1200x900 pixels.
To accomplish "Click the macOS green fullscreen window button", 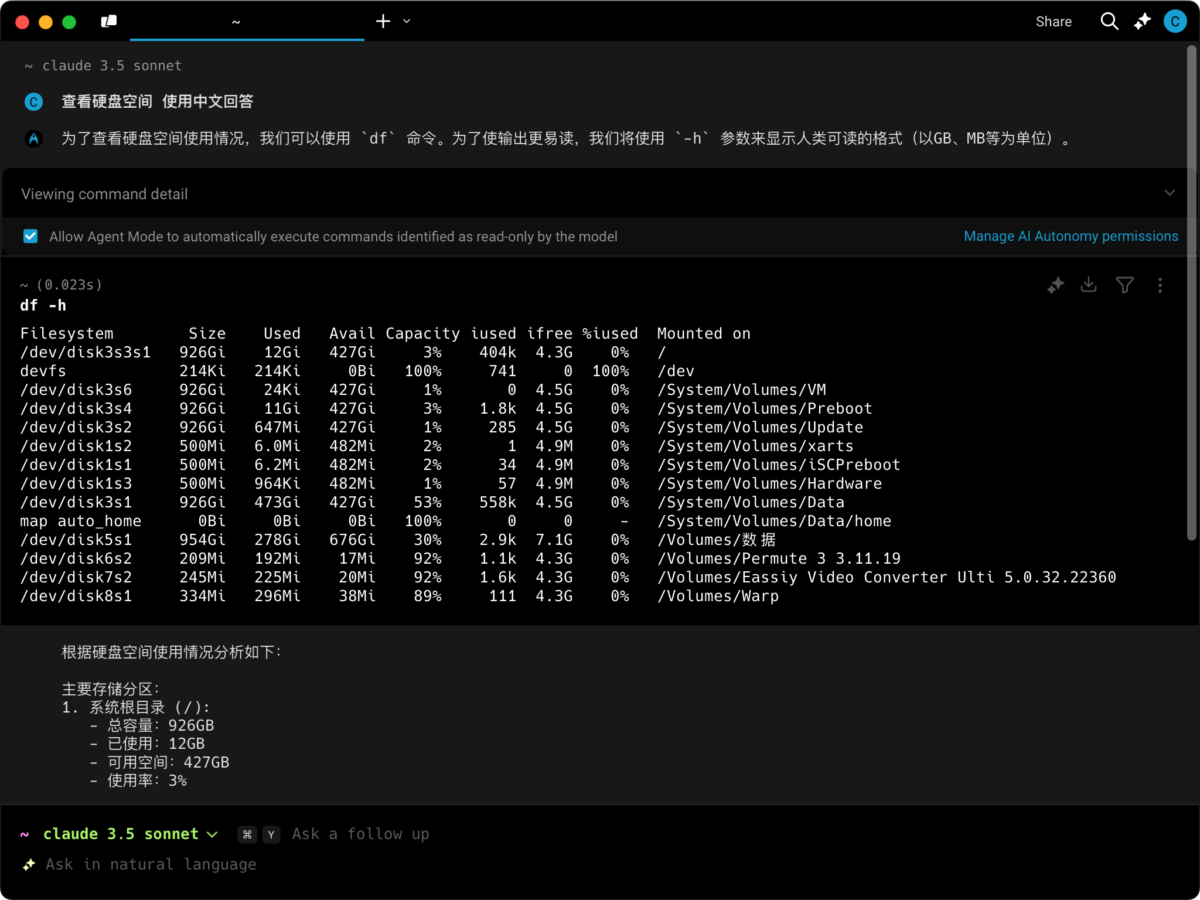I will click(69, 22).
